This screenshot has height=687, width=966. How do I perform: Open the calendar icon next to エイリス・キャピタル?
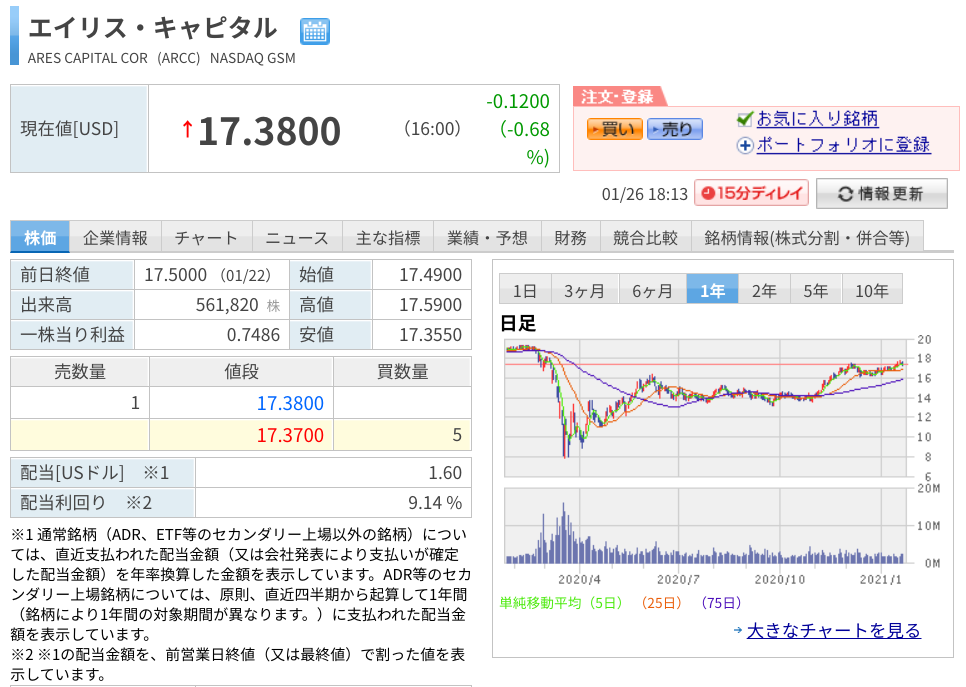(315, 32)
